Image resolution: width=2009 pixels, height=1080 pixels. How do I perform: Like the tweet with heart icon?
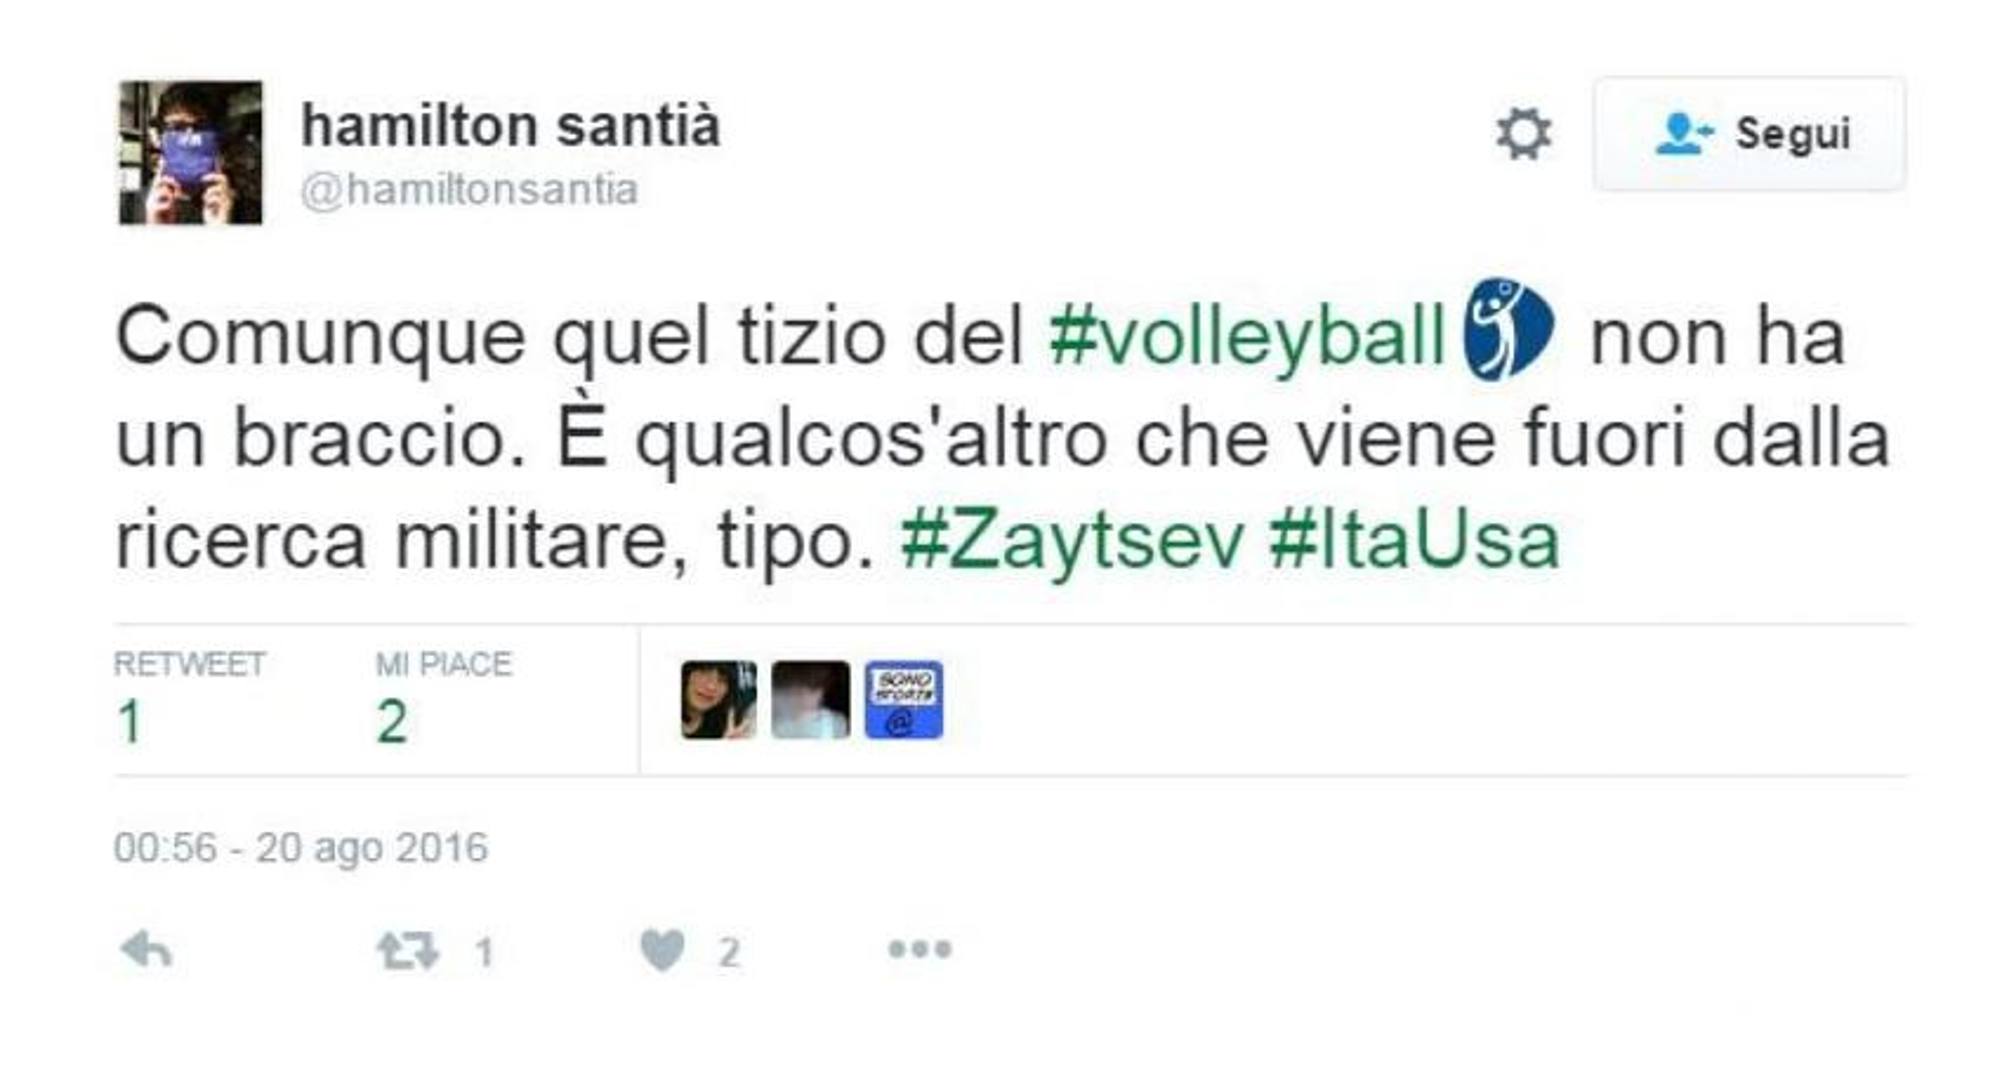coord(663,950)
